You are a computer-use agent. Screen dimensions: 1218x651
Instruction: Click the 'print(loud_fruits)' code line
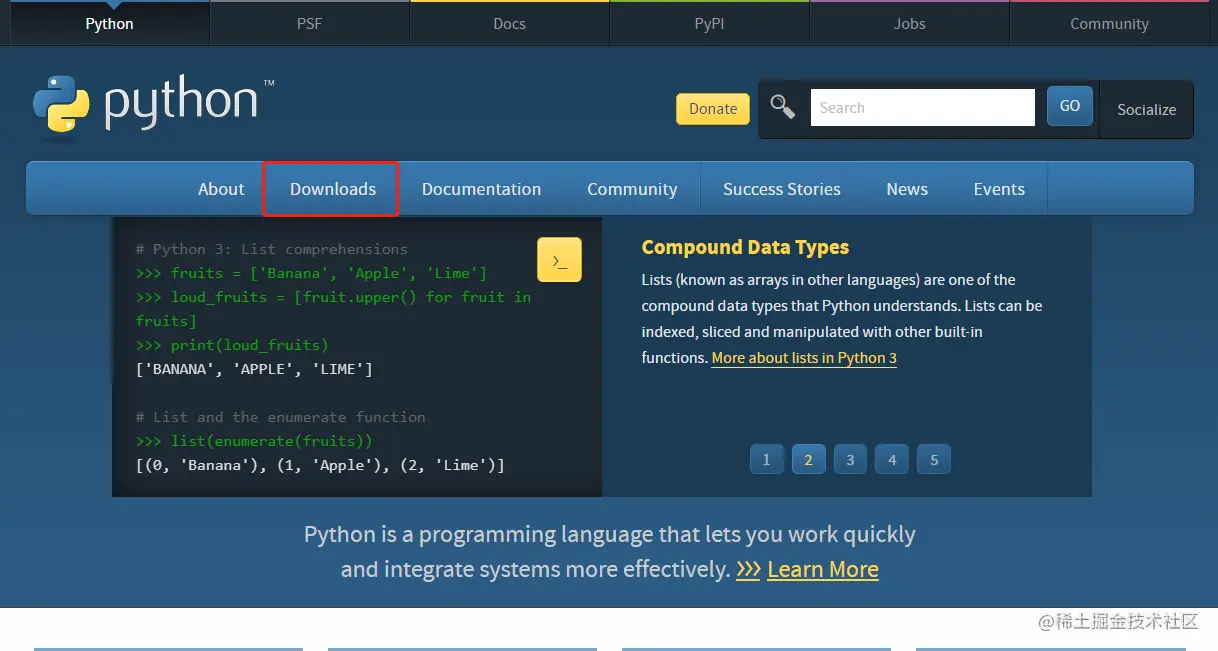[232, 345]
